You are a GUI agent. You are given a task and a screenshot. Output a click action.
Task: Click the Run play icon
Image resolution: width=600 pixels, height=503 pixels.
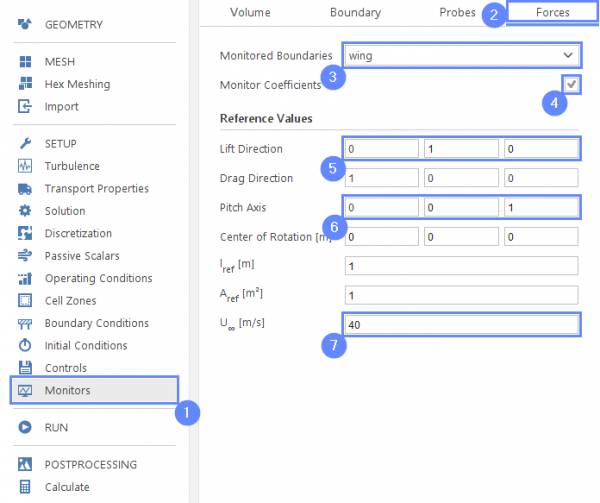click(x=25, y=427)
